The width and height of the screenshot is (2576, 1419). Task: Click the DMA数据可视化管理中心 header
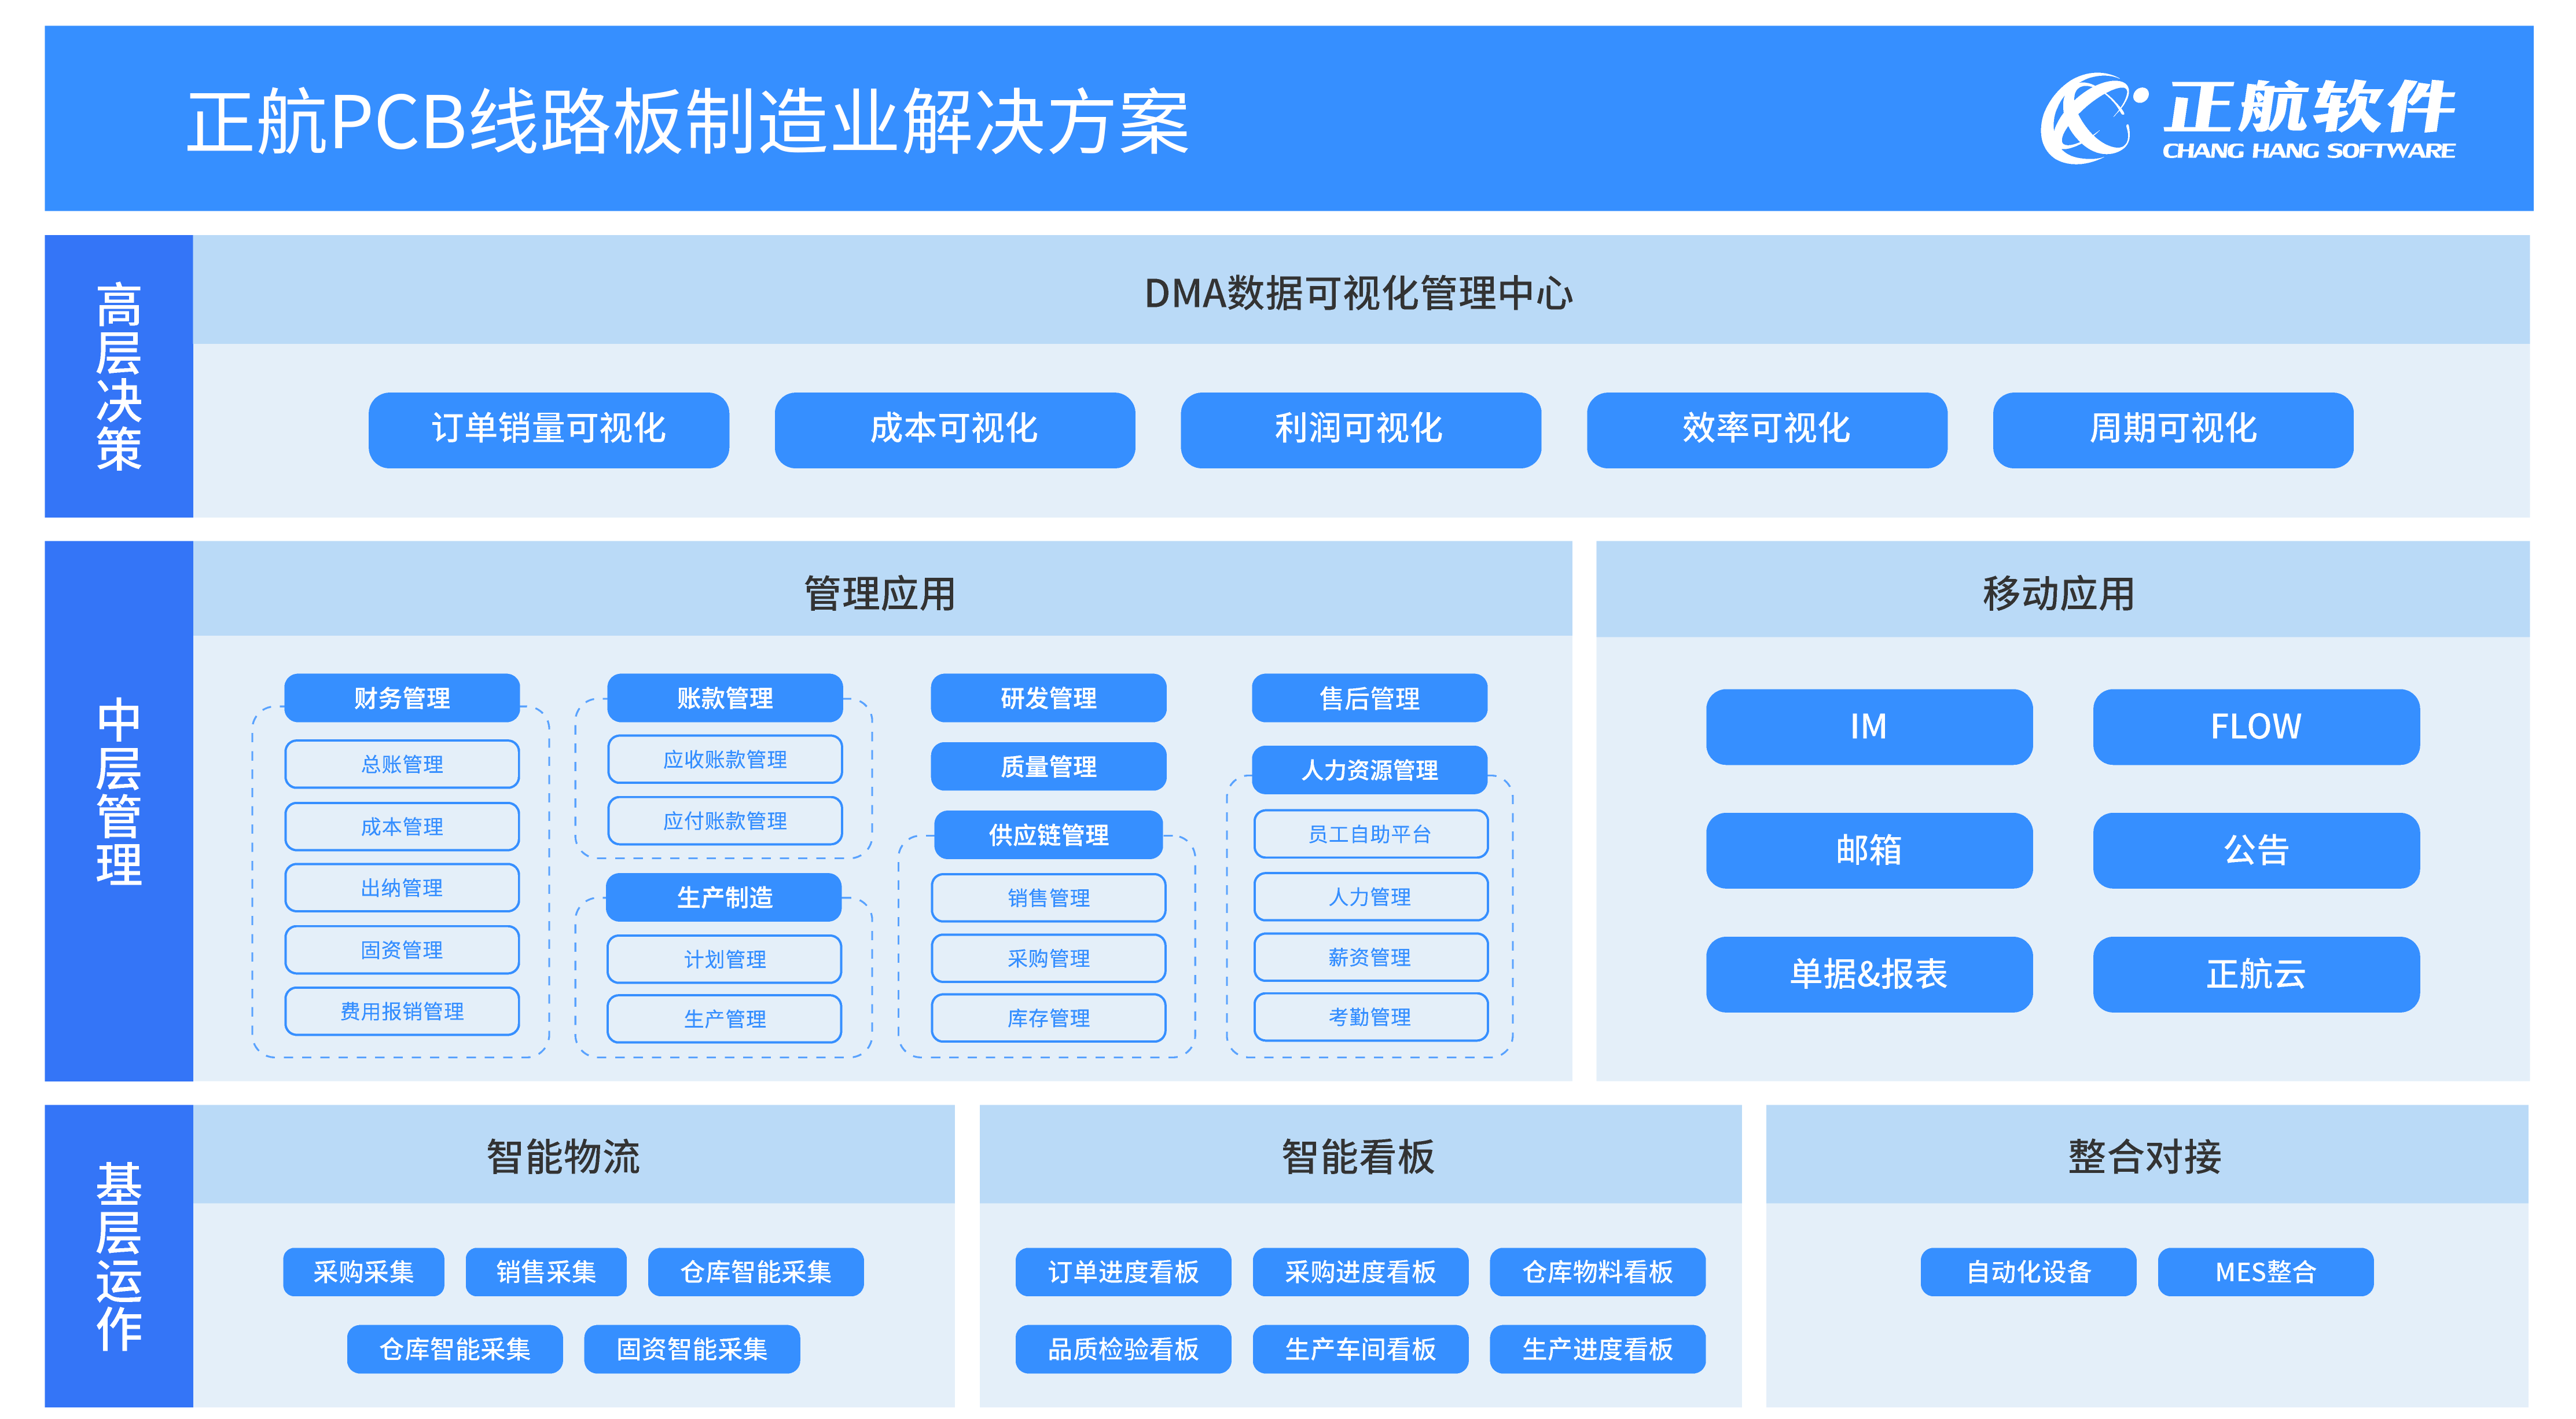1359,293
